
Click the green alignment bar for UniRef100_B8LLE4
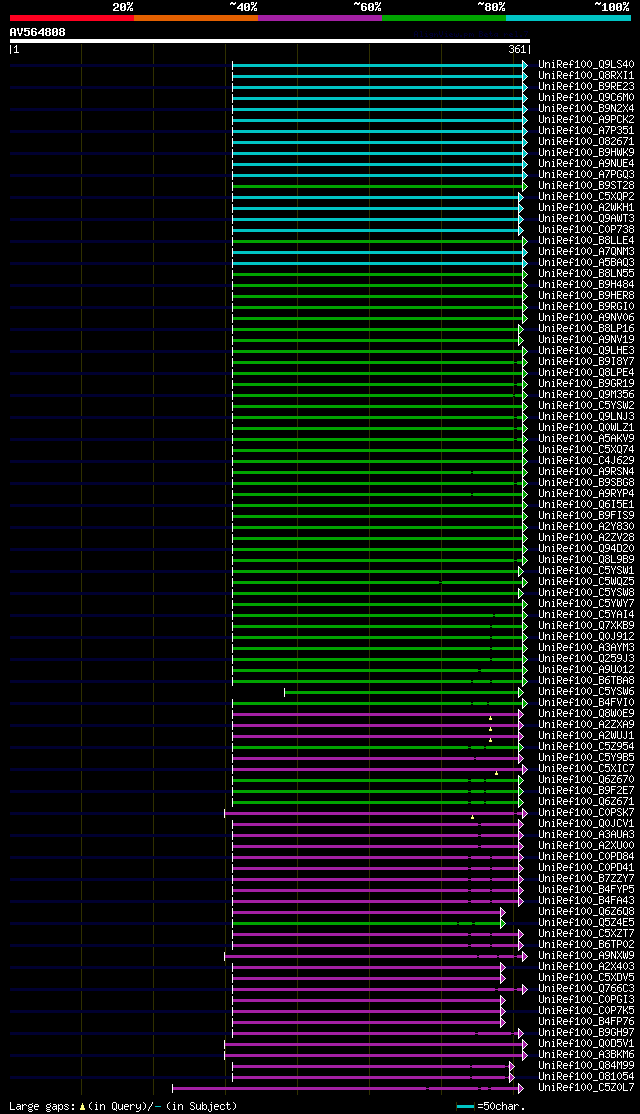379,241
